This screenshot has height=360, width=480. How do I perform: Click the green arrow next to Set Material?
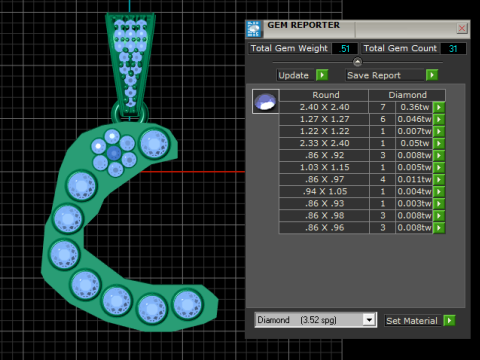pos(449,321)
